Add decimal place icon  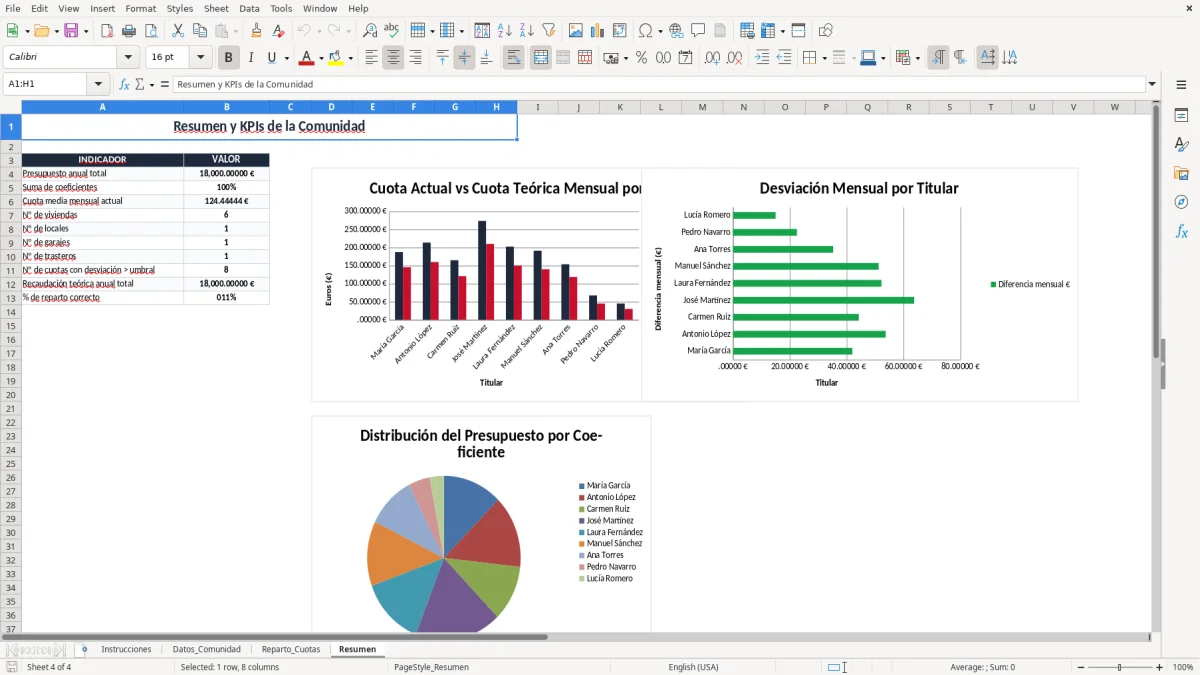click(x=712, y=58)
